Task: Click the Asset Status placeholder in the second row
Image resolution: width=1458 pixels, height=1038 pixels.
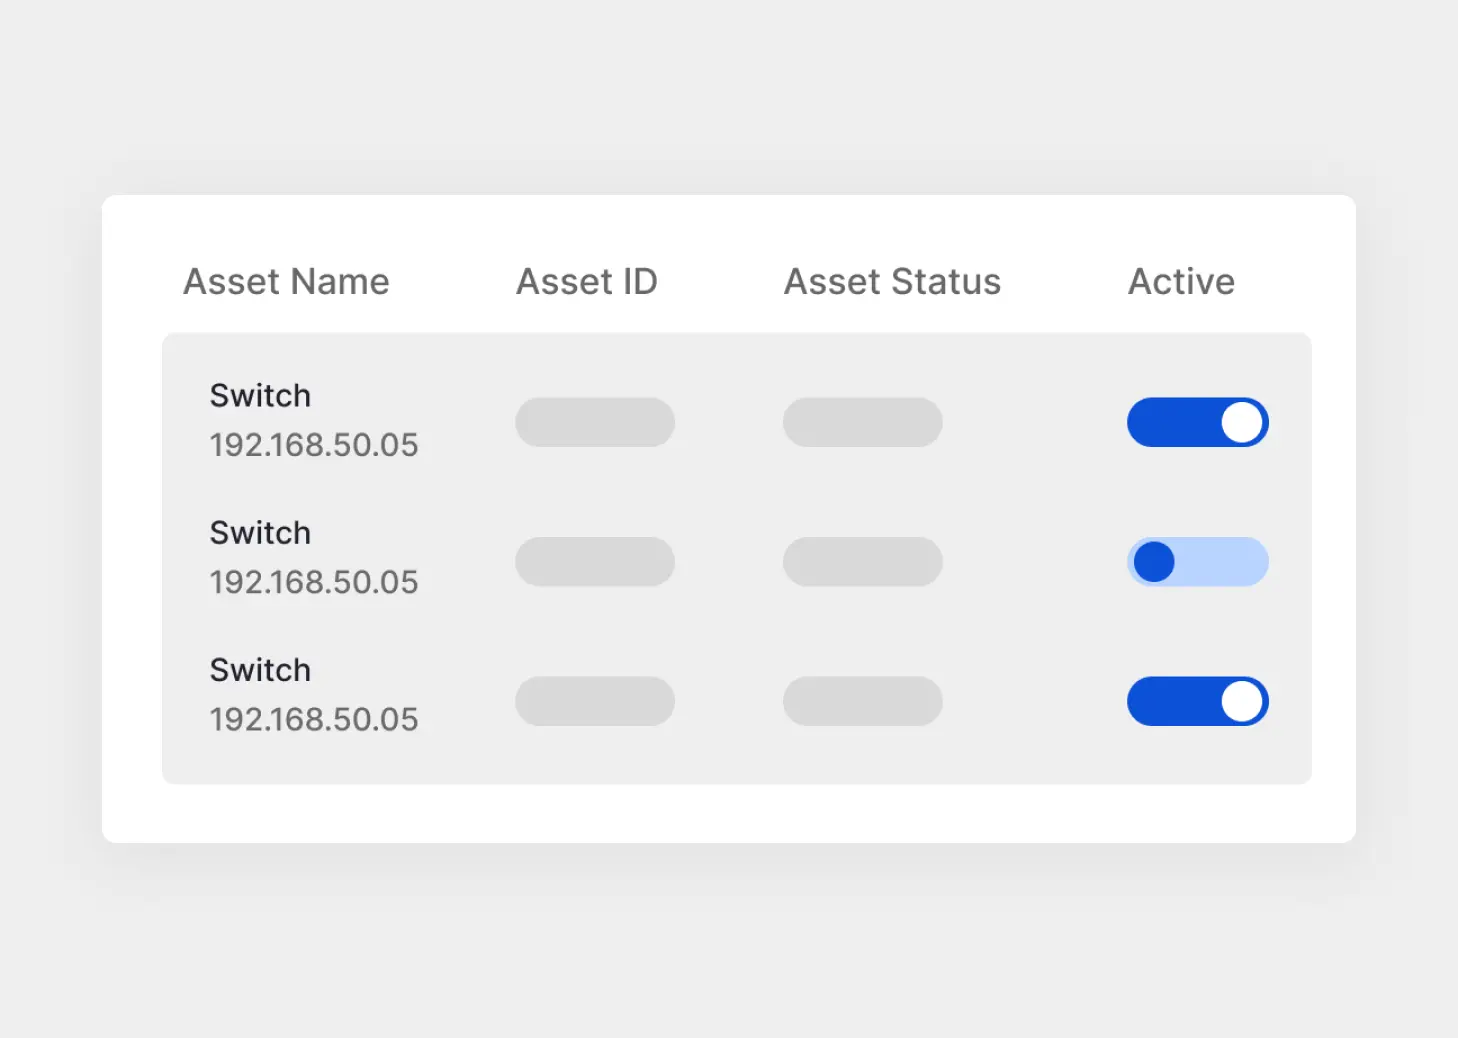Action: 862,561
